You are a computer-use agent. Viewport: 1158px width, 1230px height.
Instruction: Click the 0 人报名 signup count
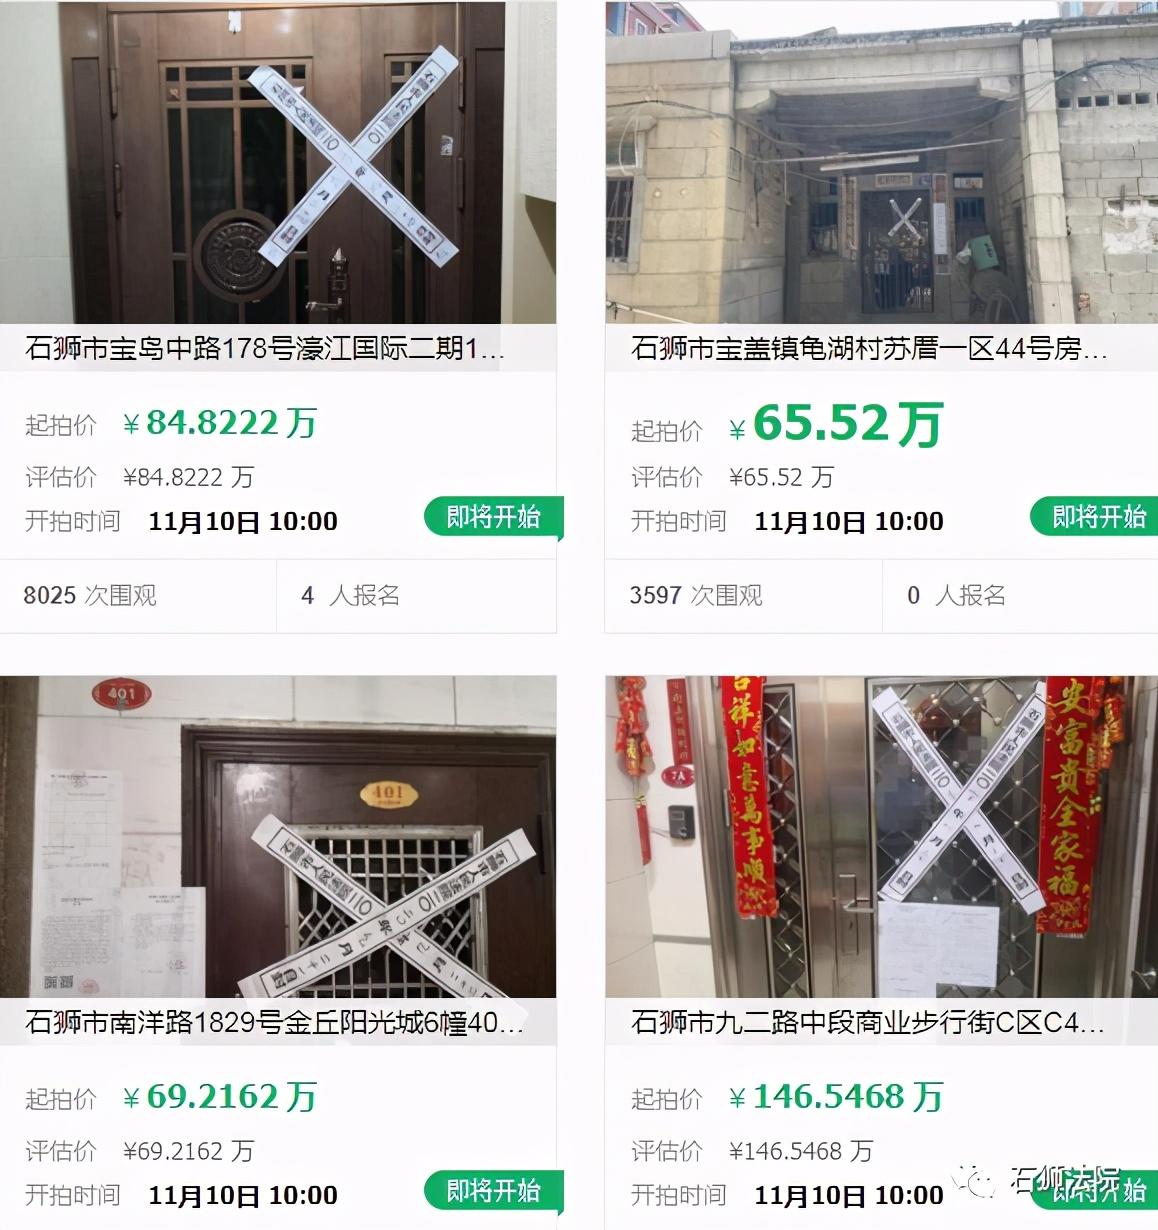(x=956, y=595)
